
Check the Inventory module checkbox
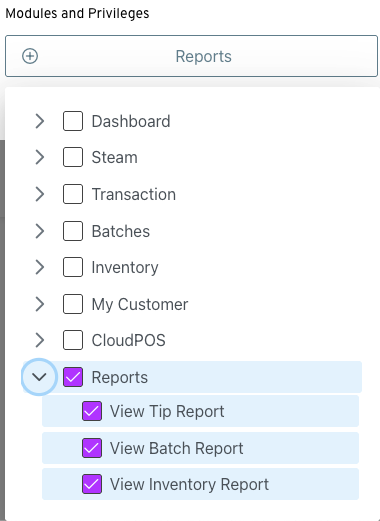[x=73, y=267]
